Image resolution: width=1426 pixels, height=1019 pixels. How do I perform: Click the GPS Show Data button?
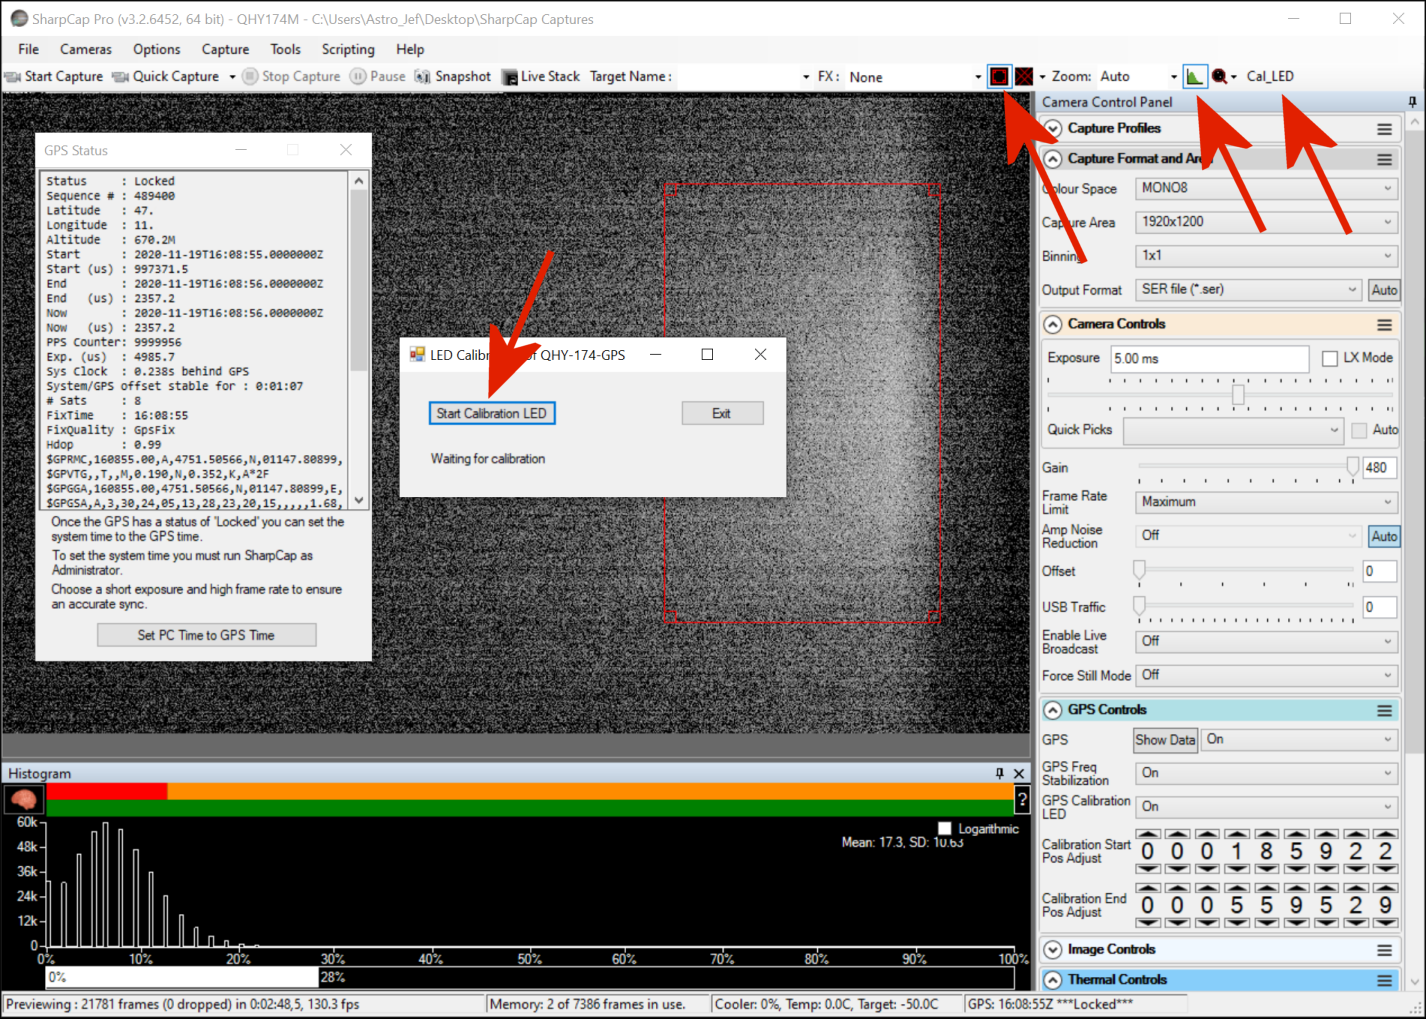point(1165,740)
